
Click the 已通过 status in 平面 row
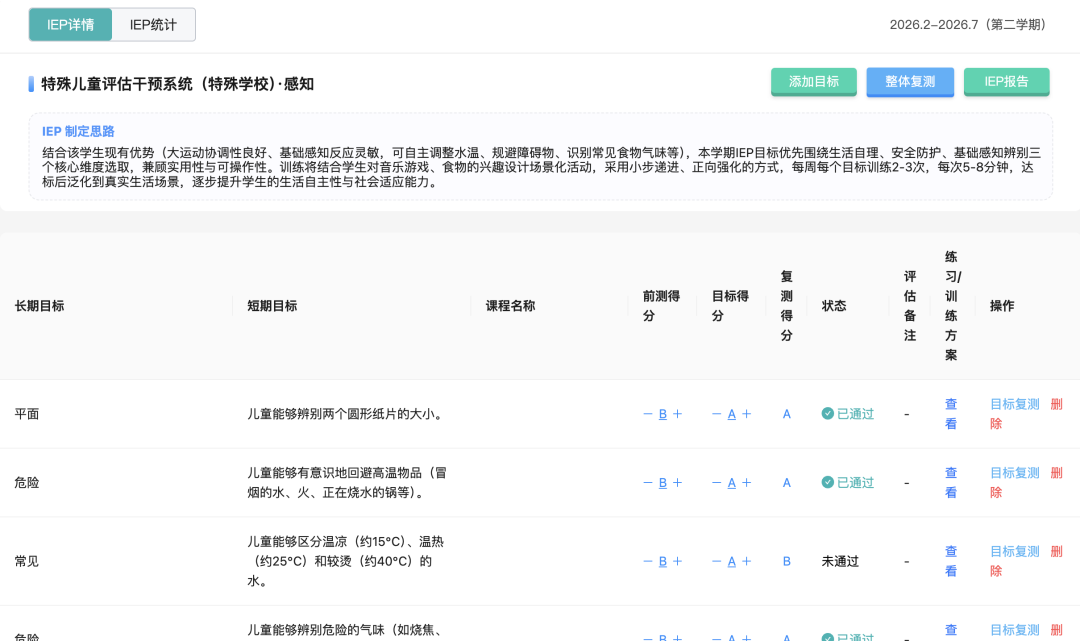848,414
